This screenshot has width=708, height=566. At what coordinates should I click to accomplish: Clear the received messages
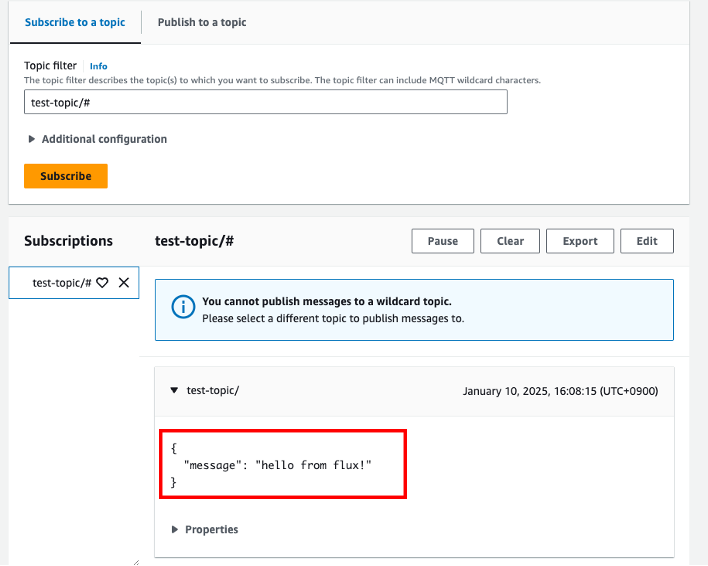(x=510, y=241)
